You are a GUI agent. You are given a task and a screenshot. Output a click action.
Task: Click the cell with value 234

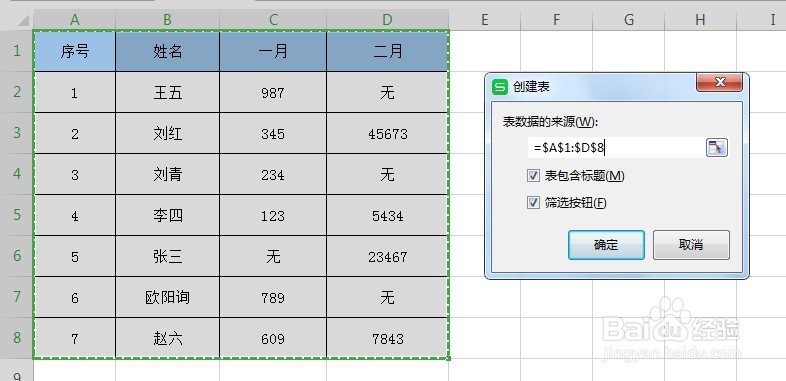pyautogui.click(x=273, y=174)
